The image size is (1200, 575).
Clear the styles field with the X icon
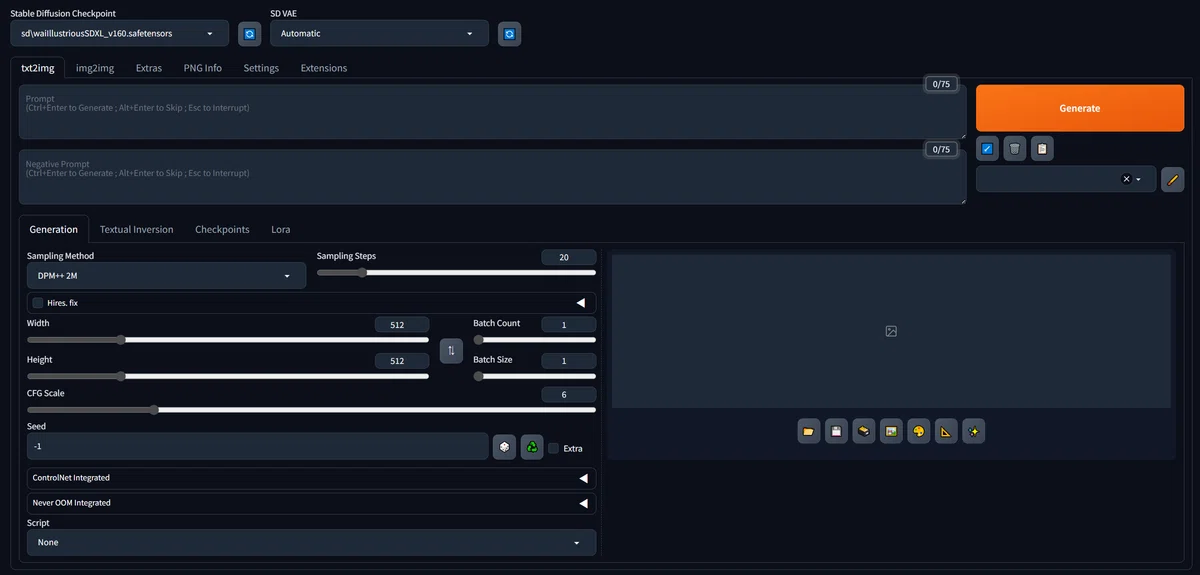[1126, 179]
